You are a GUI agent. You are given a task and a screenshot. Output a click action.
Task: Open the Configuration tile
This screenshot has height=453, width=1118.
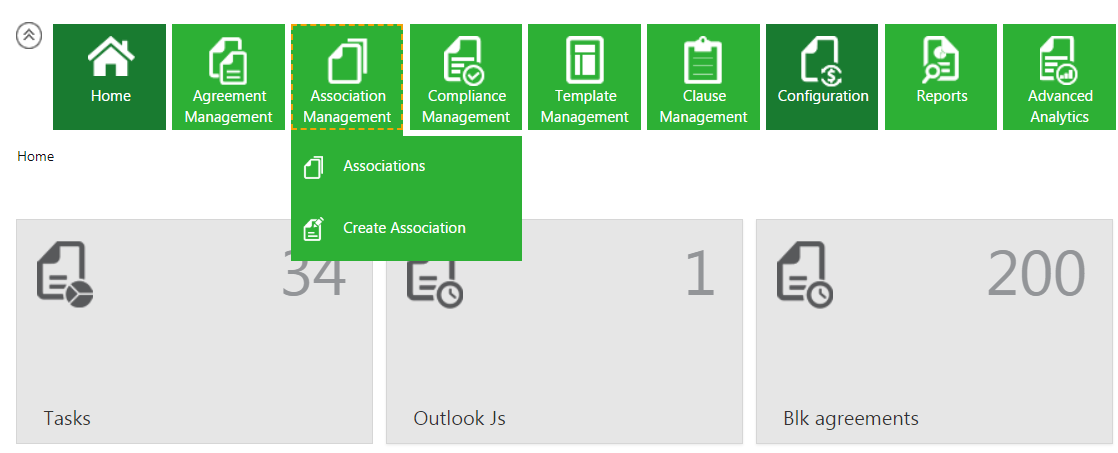pos(822,78)
